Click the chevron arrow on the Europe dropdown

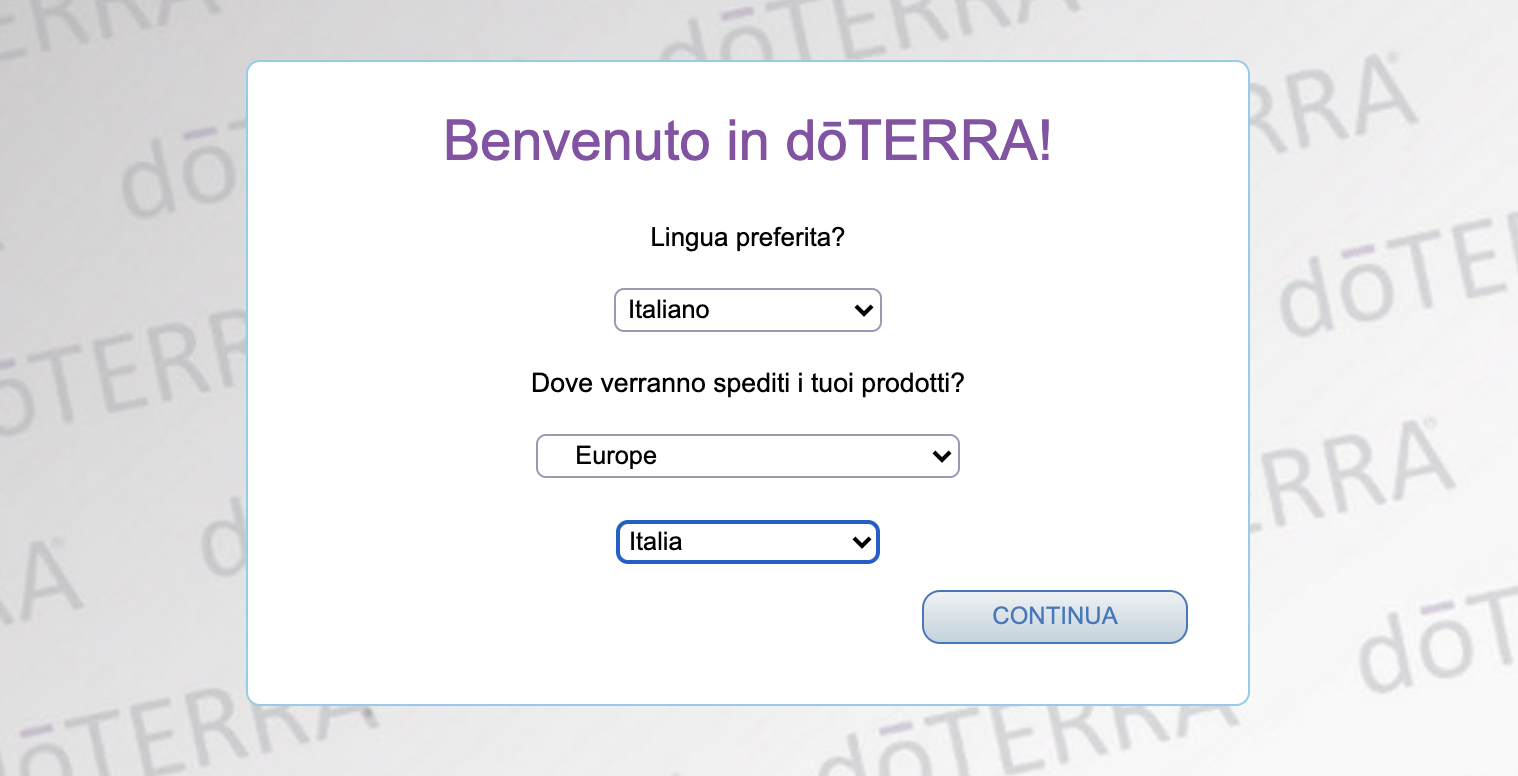941,457
